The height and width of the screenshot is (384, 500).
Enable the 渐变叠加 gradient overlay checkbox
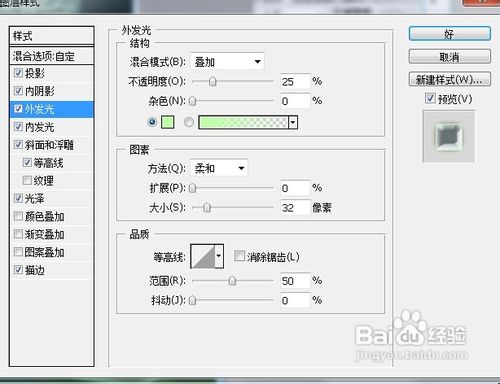point(18,234)
